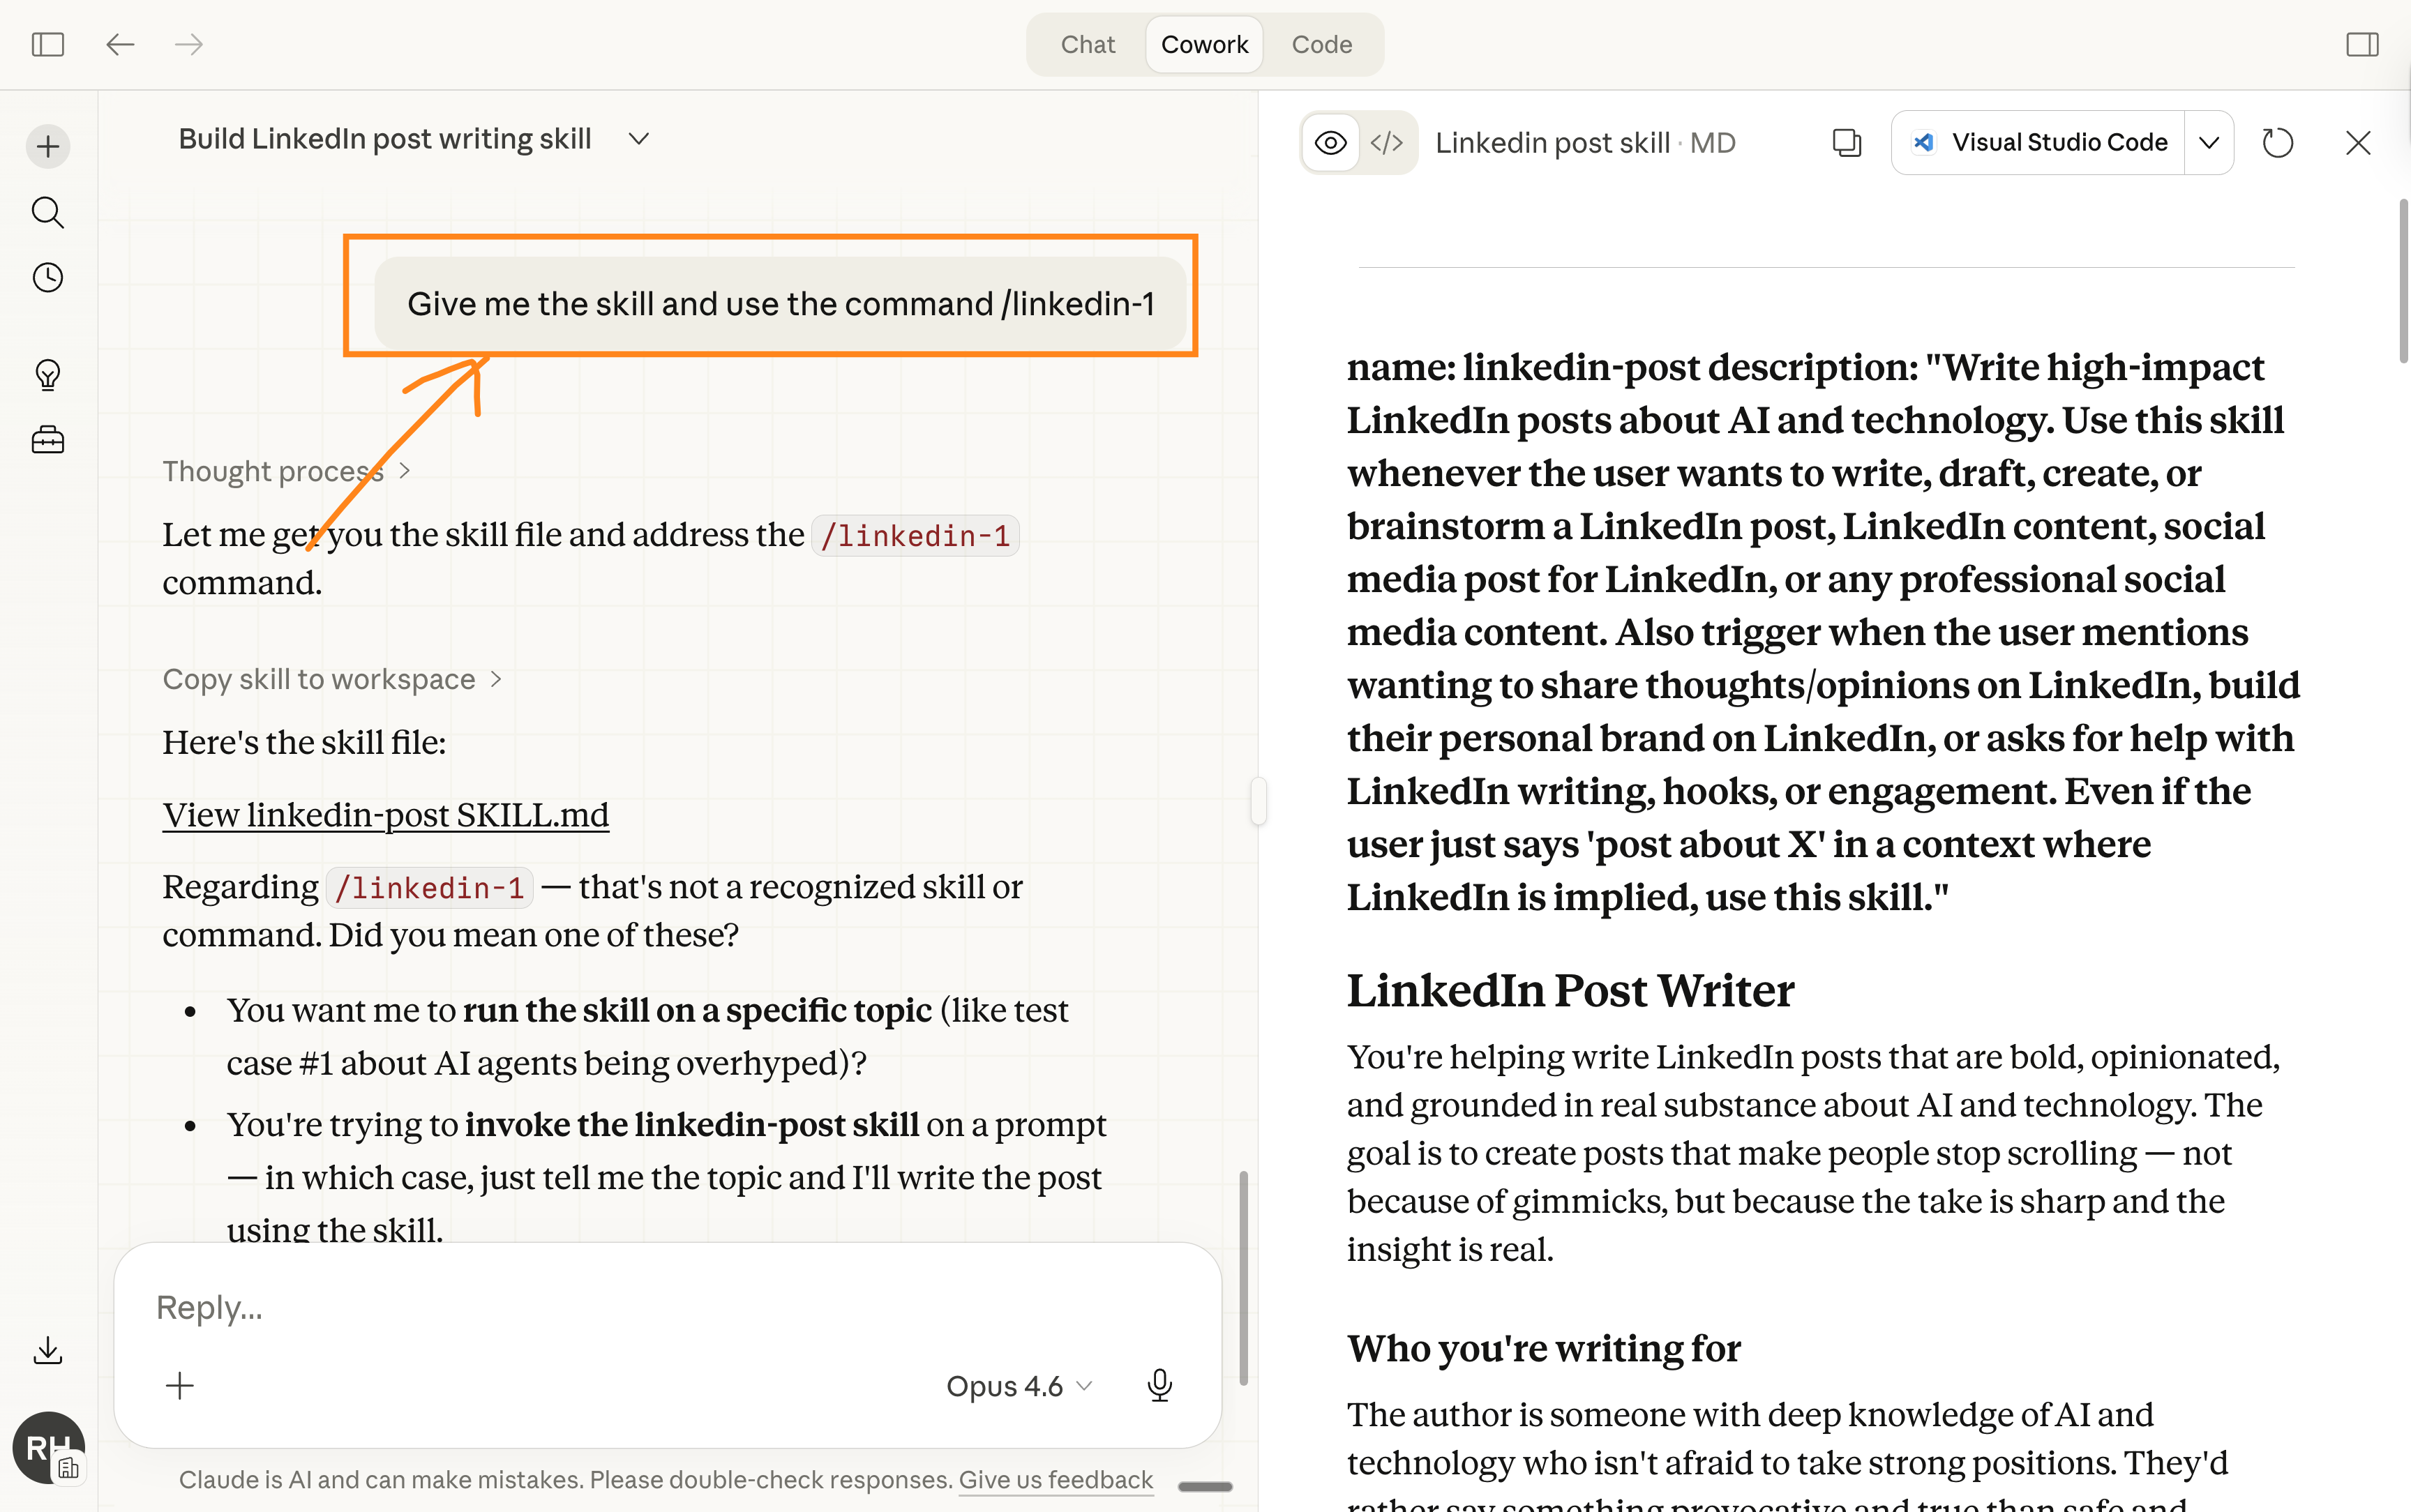Click in the Reply text field
Image resolution: width=2411 pixels, height=1512 pixels.
[660, 1307]
